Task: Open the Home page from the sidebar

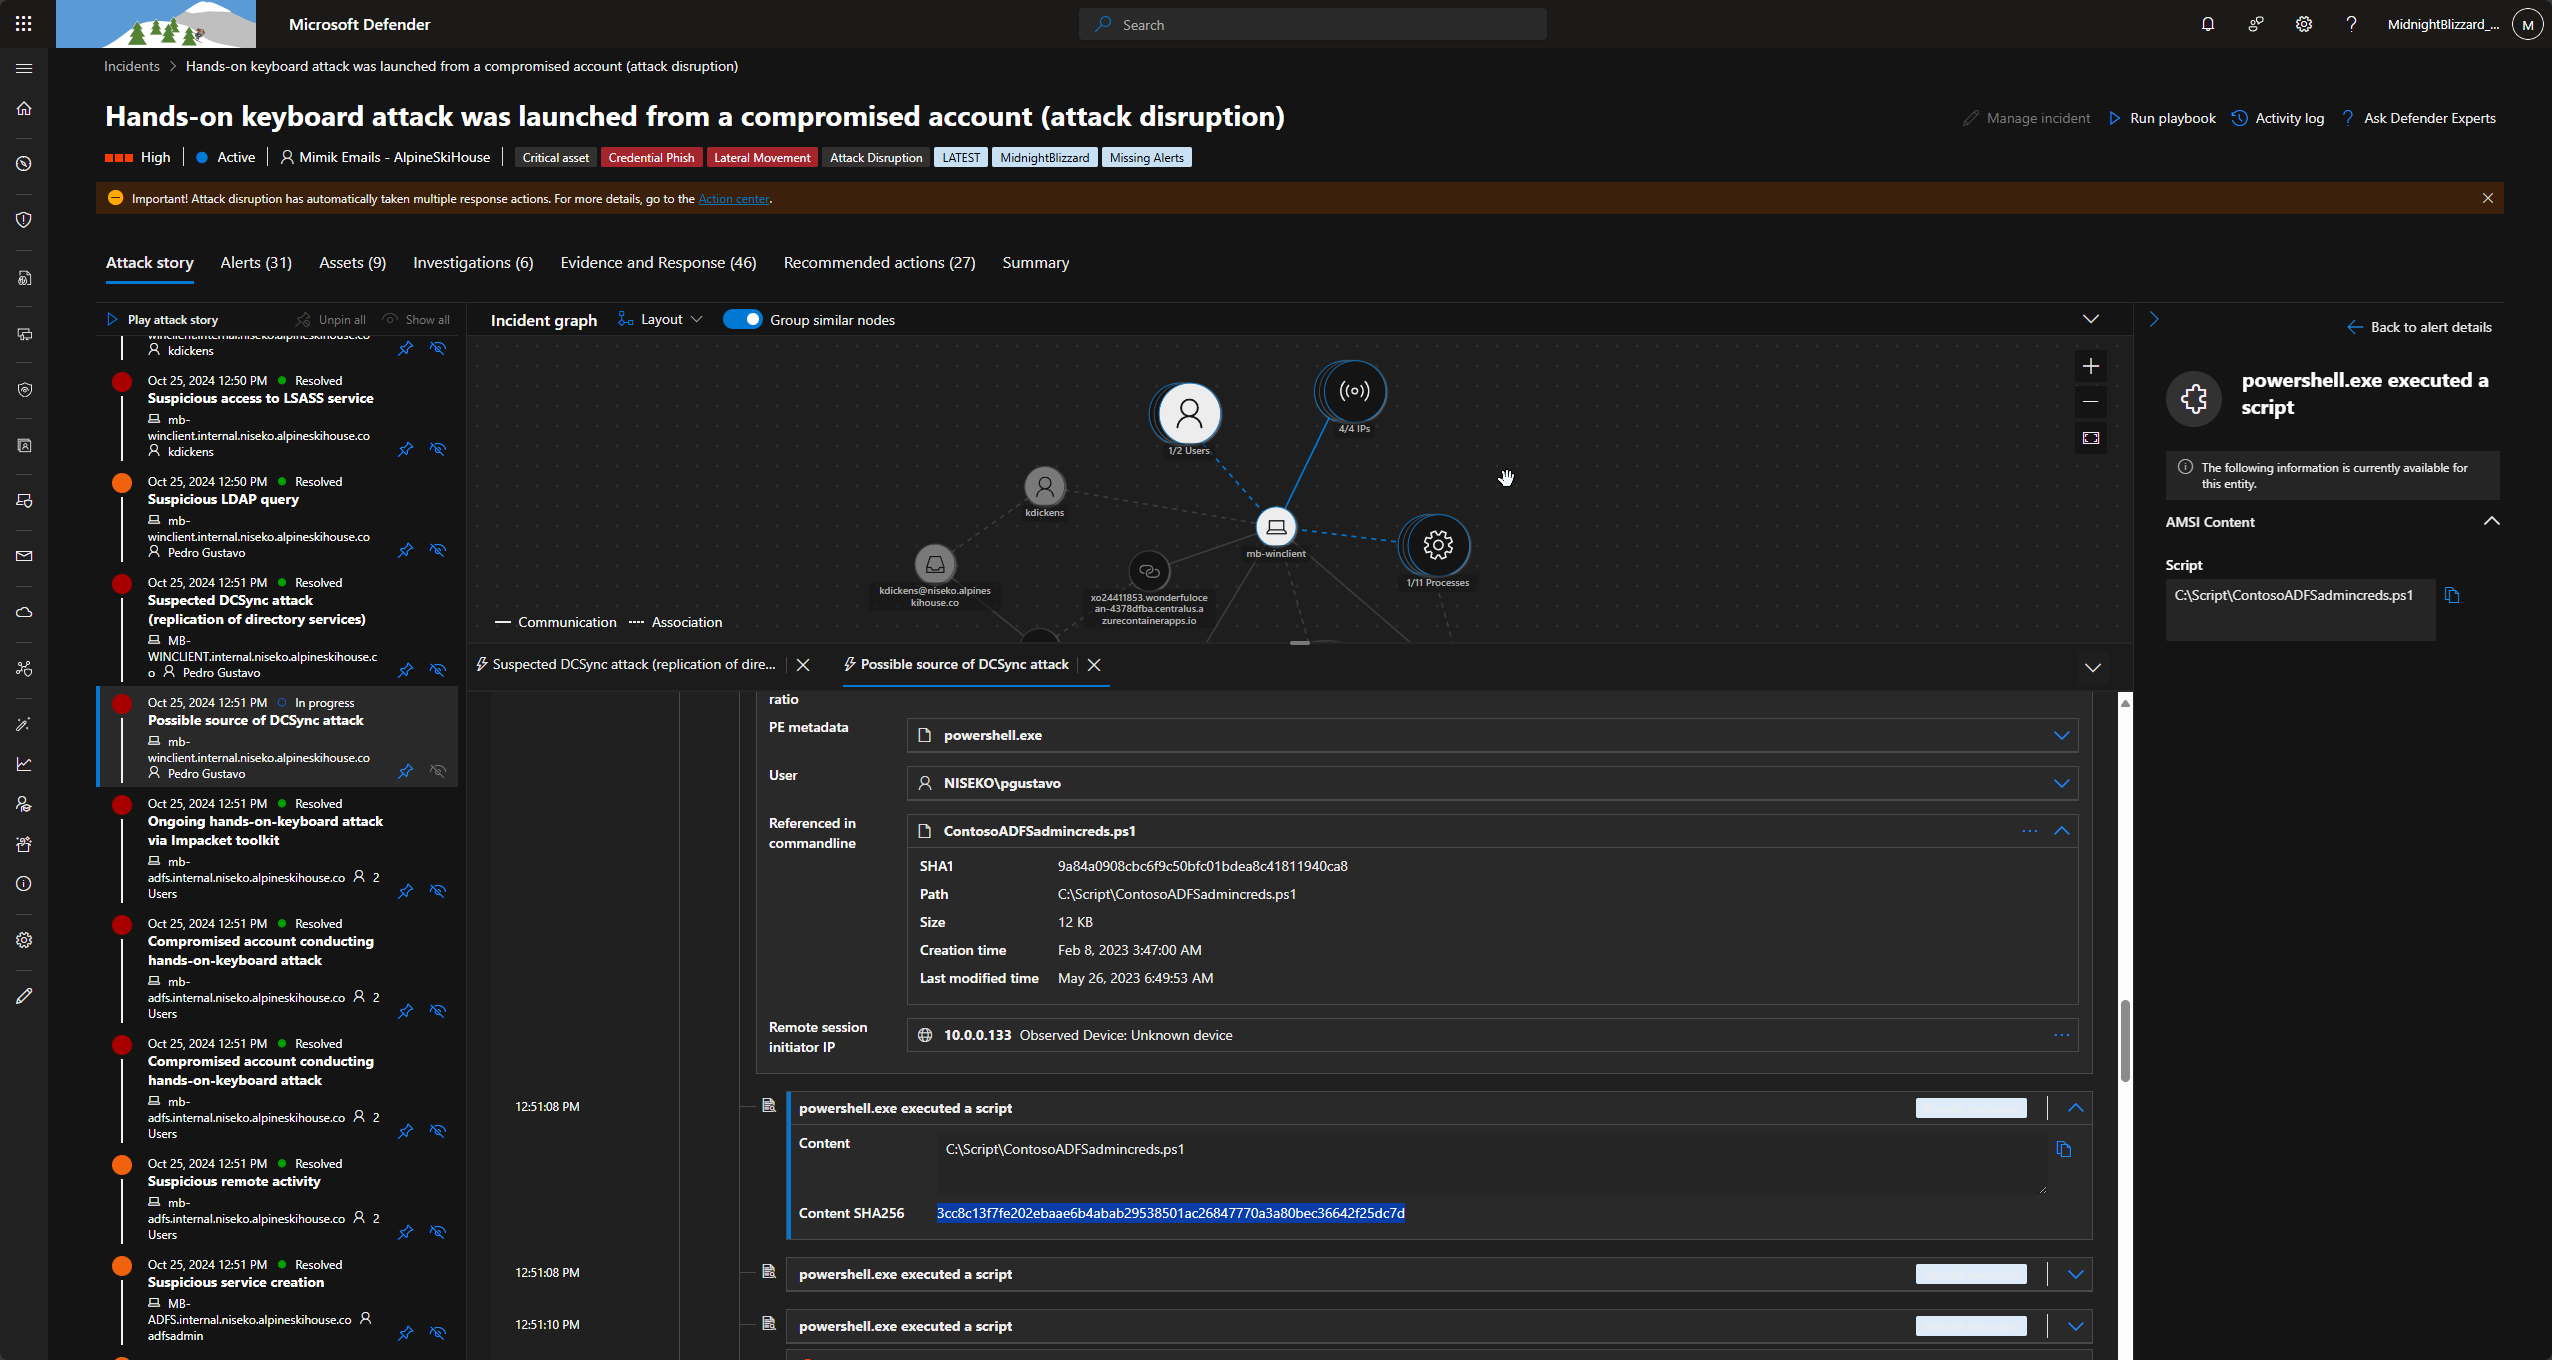Action: 24,108
